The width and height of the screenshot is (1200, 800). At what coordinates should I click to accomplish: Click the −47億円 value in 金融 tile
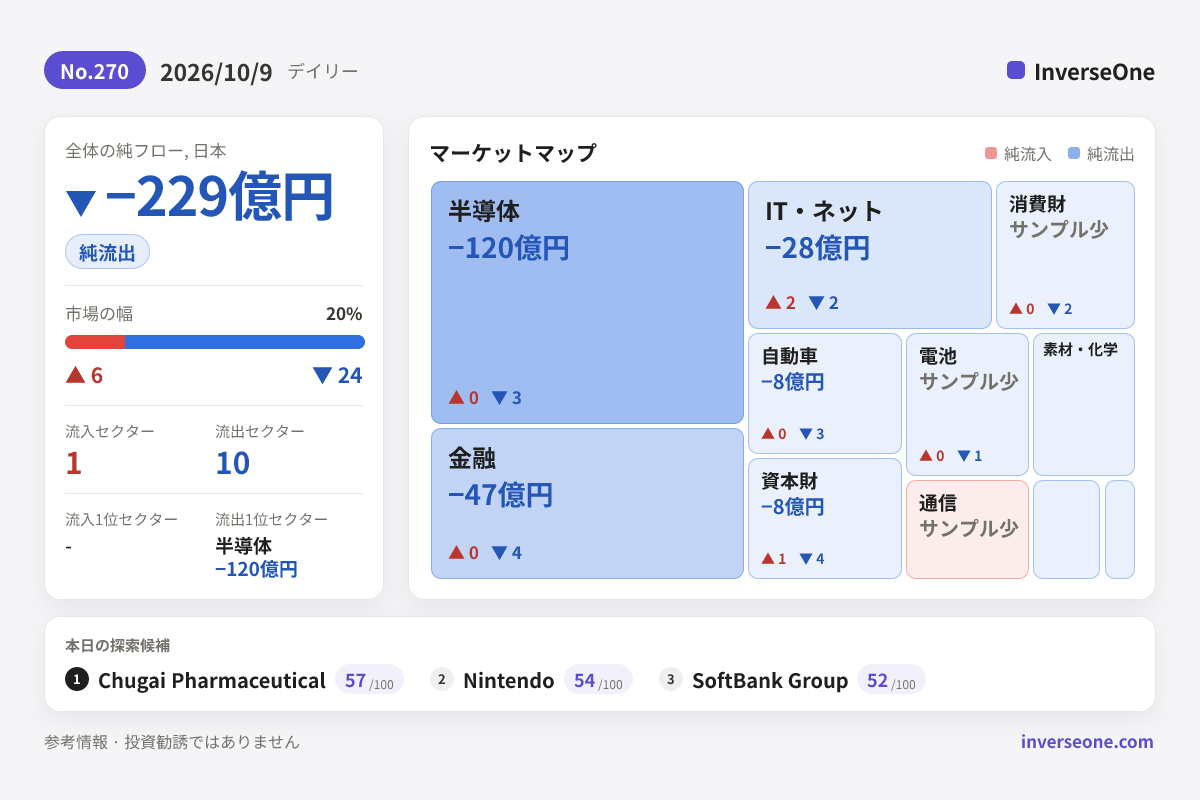click(501, 495)
